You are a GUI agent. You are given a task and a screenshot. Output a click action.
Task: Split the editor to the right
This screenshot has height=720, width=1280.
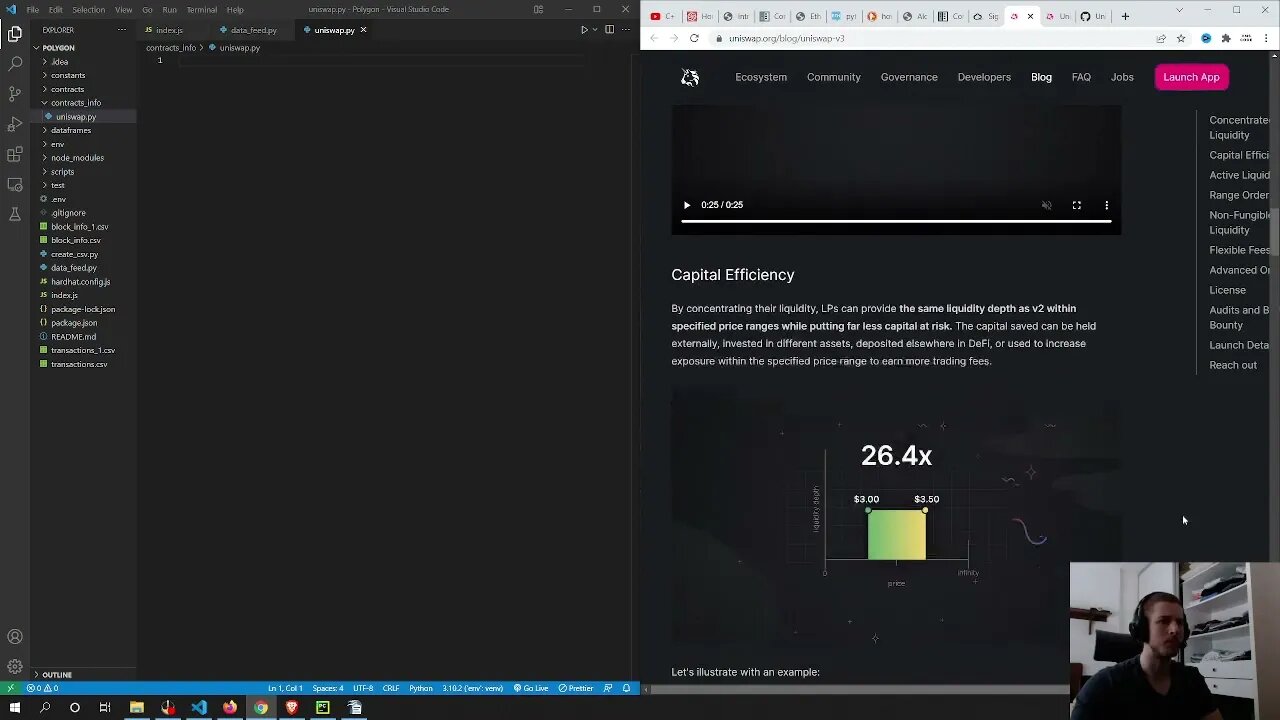609,30
